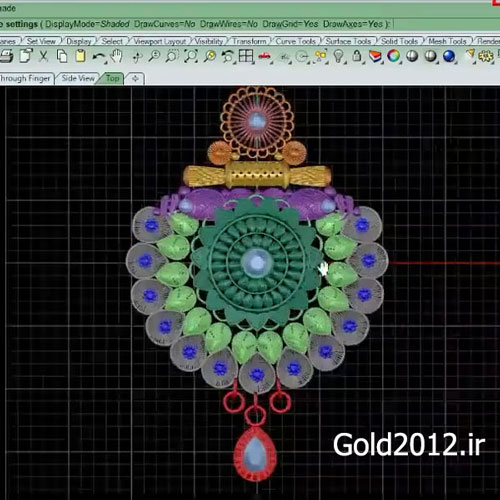The height and width of the screenshot is (500, 500).
Task: Open the Visibility toolbar tab
Action: click(209, 41)
